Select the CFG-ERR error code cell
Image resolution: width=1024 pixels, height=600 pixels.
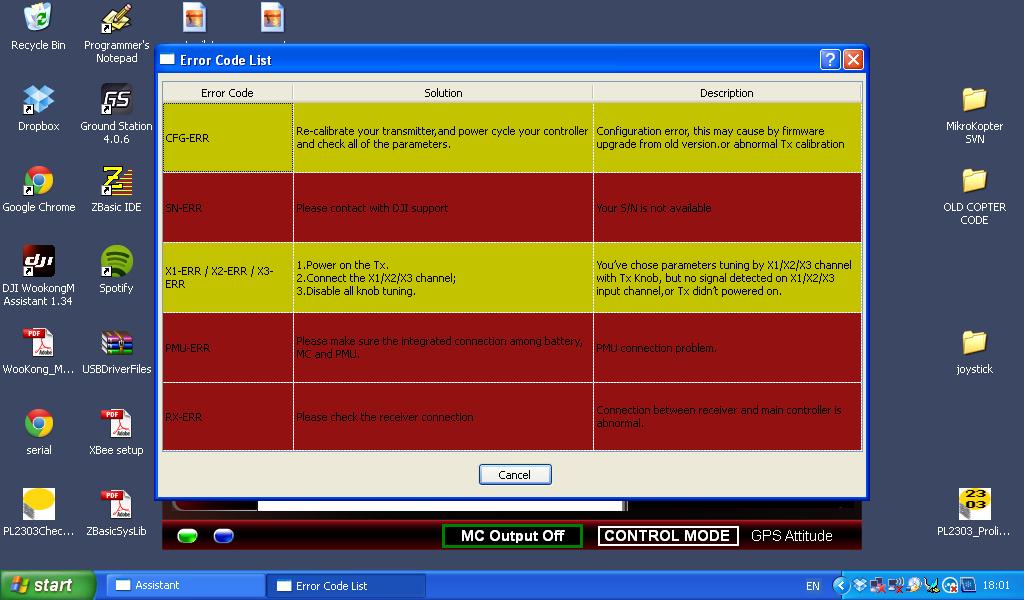click(227, 138)
